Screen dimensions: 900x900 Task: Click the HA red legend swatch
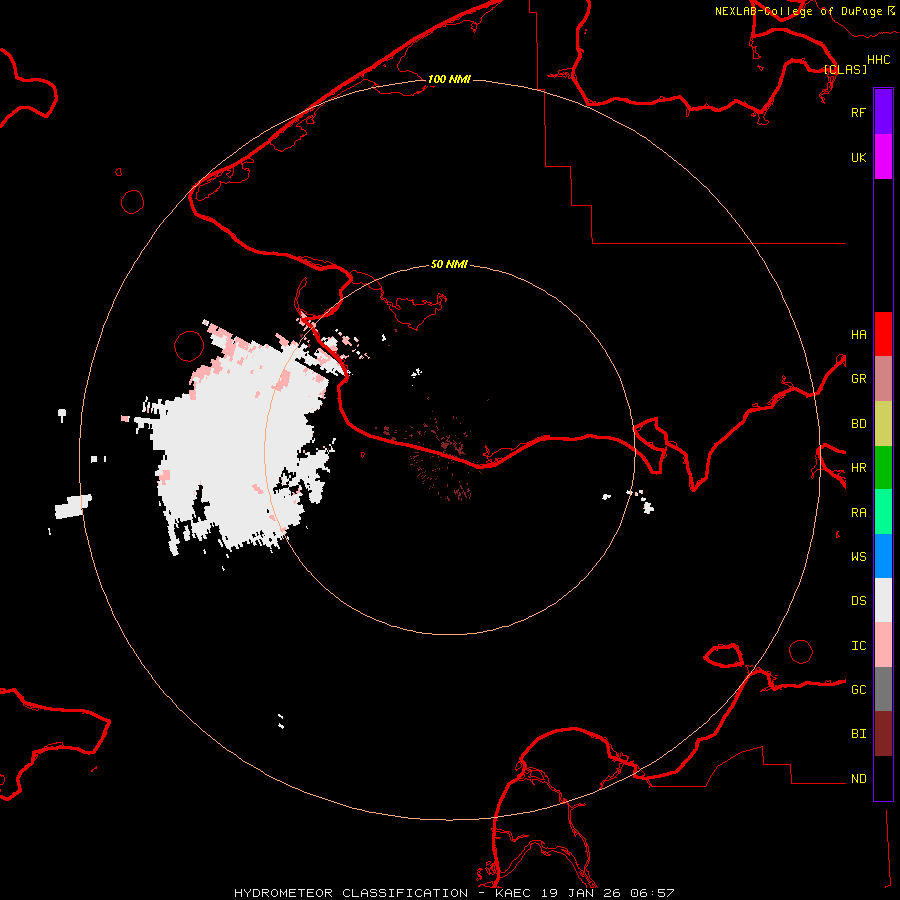[x=883, y=334]
